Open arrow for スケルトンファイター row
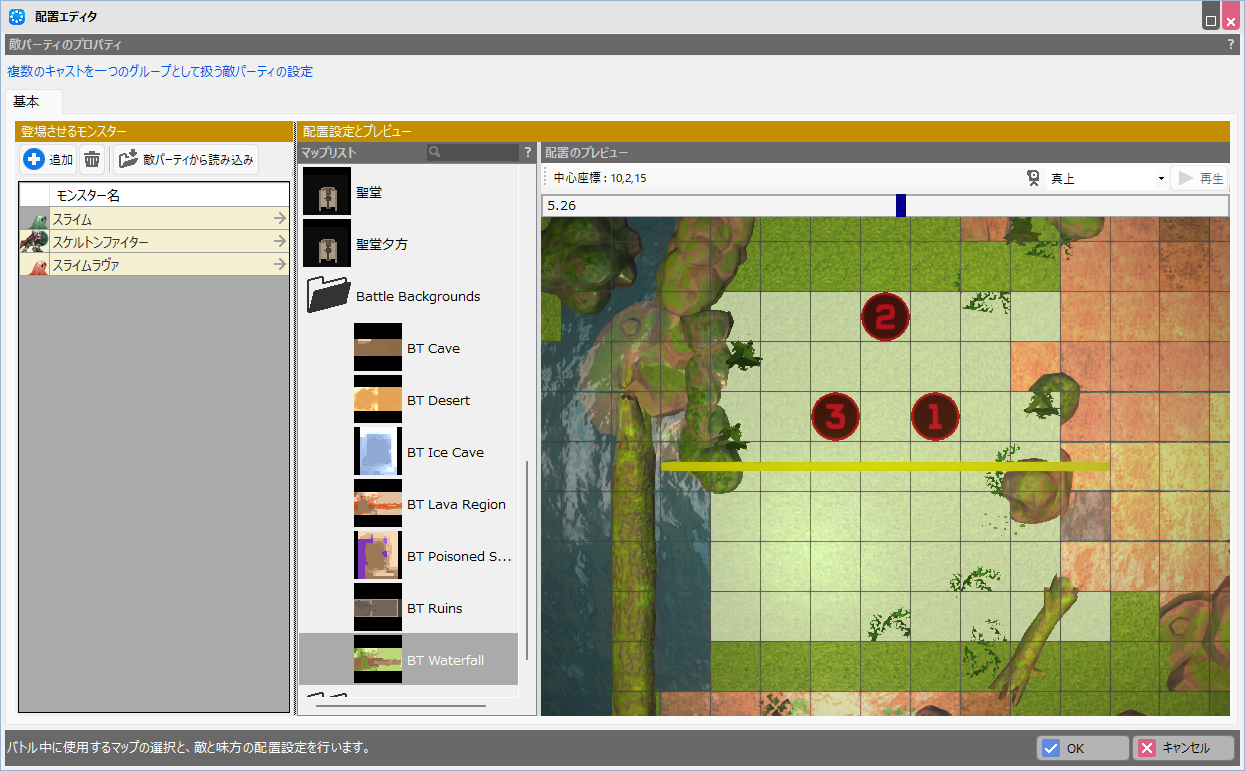The width and height of the screenshot is (1245, 771). (279, 242)
